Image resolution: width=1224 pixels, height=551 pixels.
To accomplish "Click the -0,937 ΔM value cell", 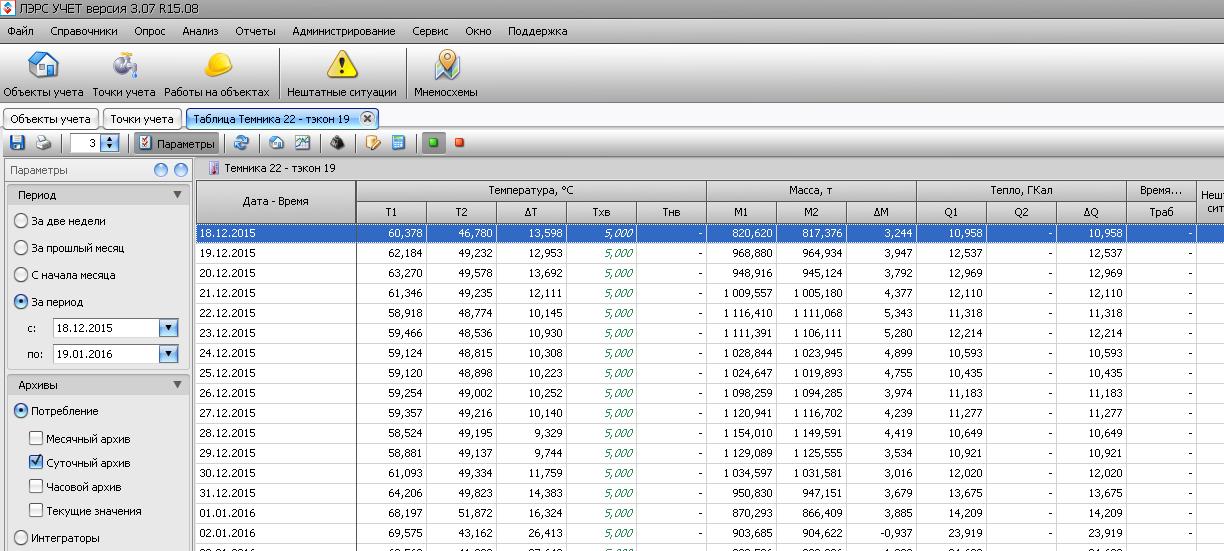I will 881,533.
